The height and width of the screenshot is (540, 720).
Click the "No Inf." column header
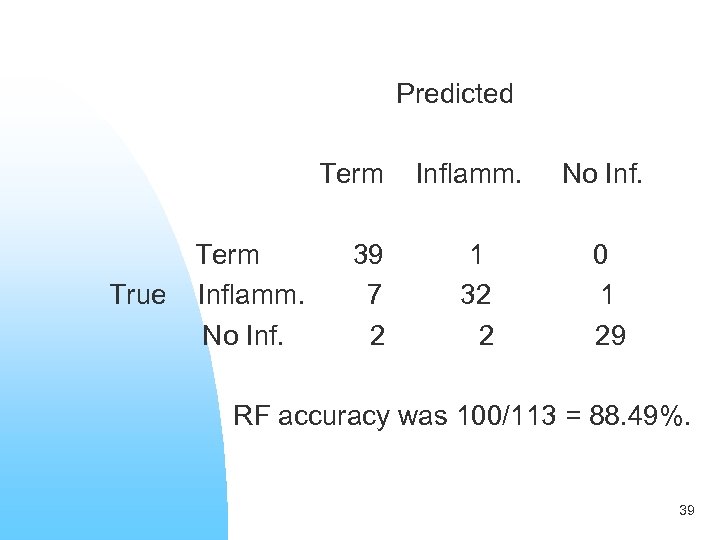602,174
